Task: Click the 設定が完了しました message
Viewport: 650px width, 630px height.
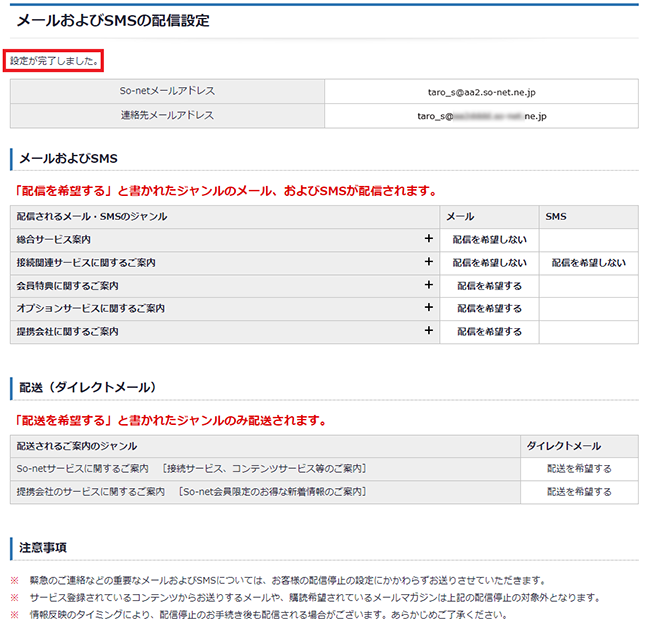Action: [54, 61]
